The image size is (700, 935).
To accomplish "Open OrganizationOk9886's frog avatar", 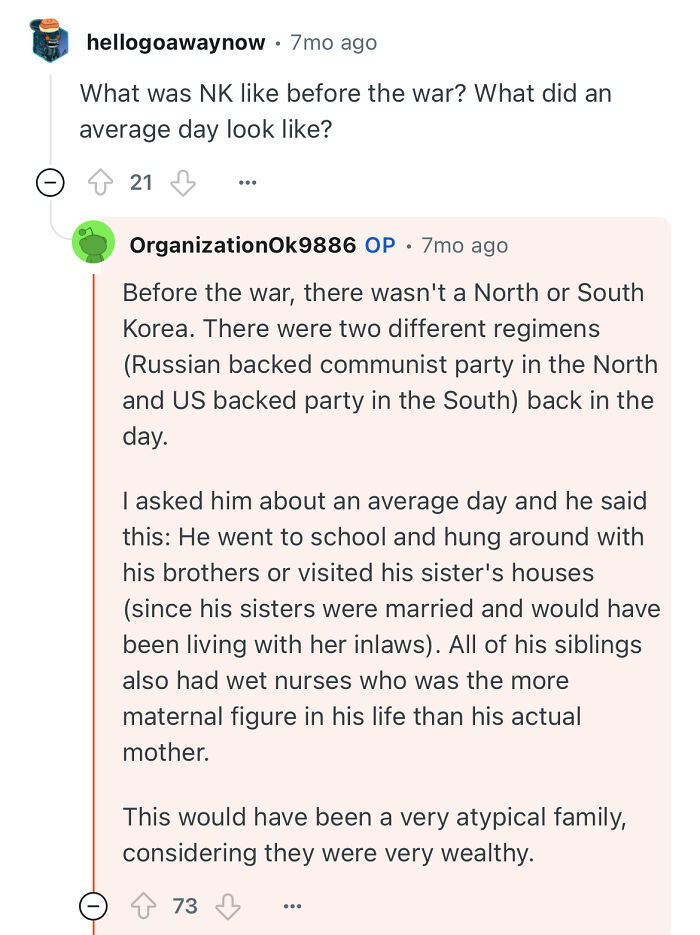I will coord(91,243).
